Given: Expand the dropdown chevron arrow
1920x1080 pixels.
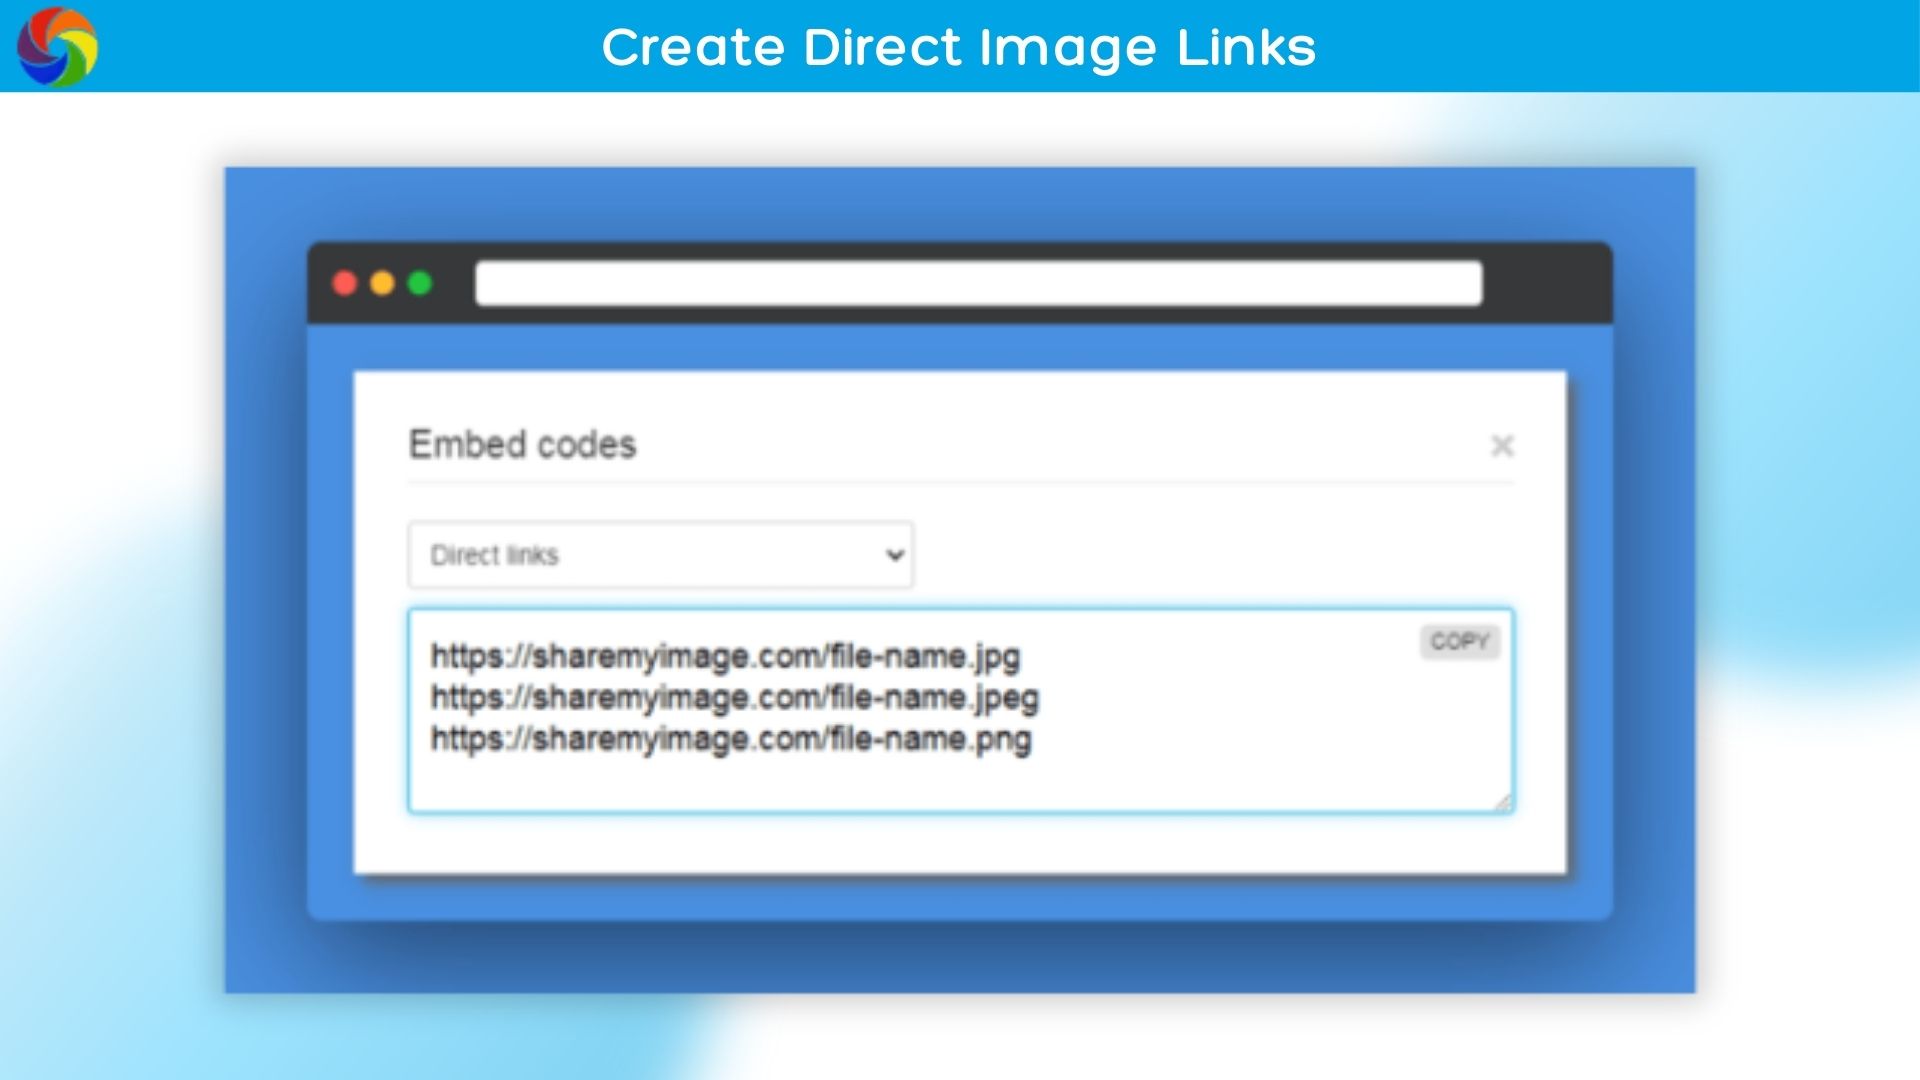Looking at the screenshot, I should coord(895,555).
